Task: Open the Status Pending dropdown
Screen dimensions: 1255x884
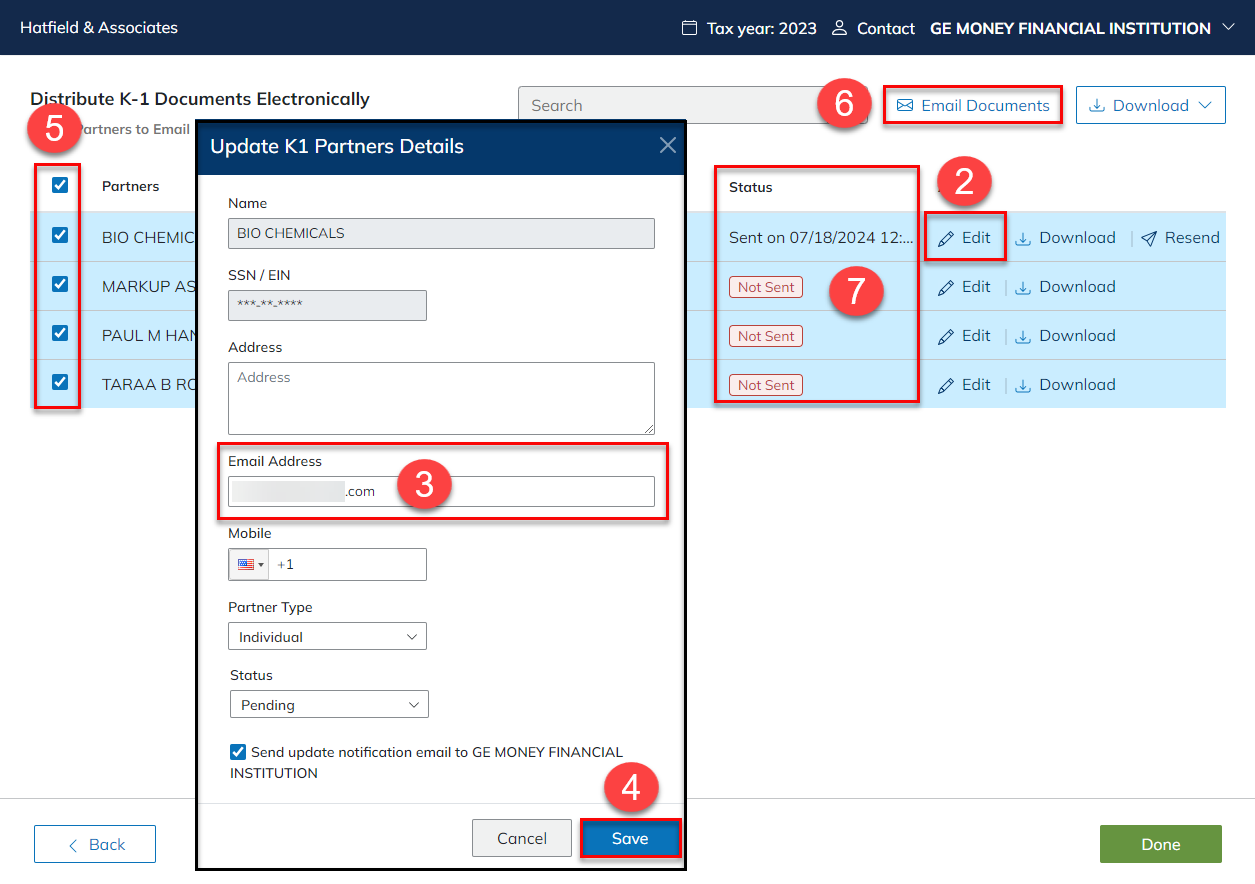Action: coord(329,705)
